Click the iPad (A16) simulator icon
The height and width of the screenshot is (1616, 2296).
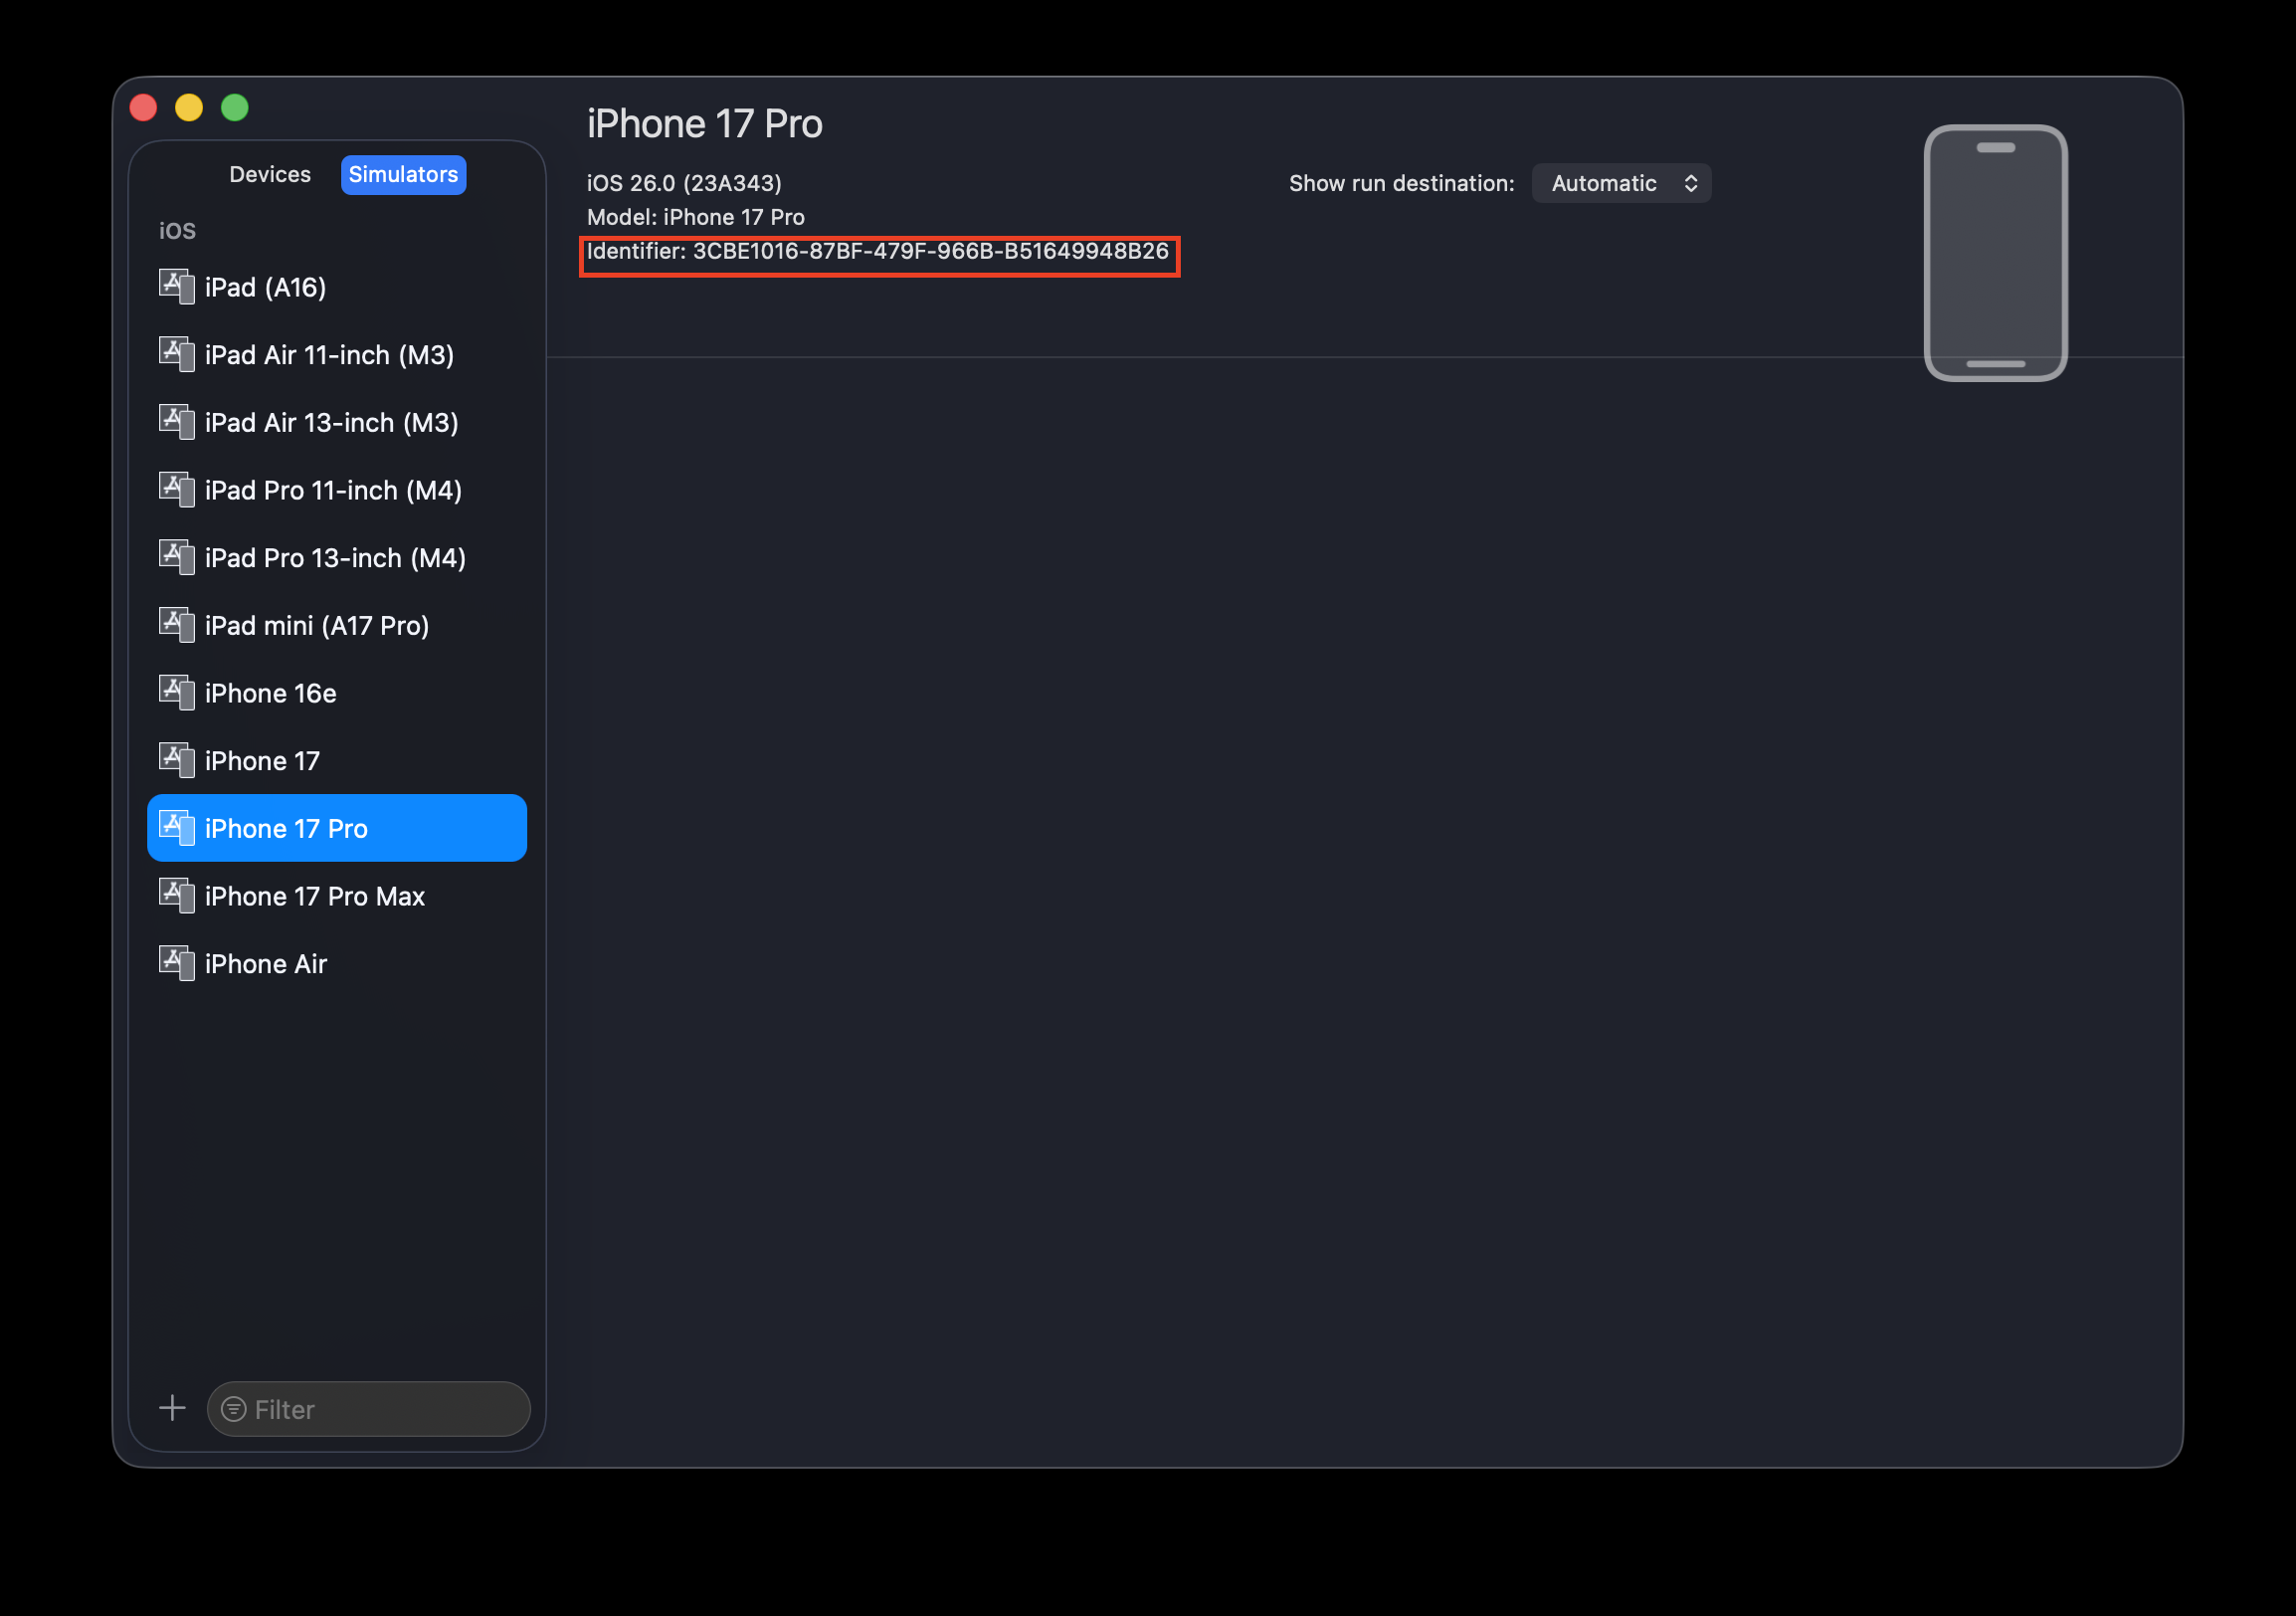coord(177,287)
